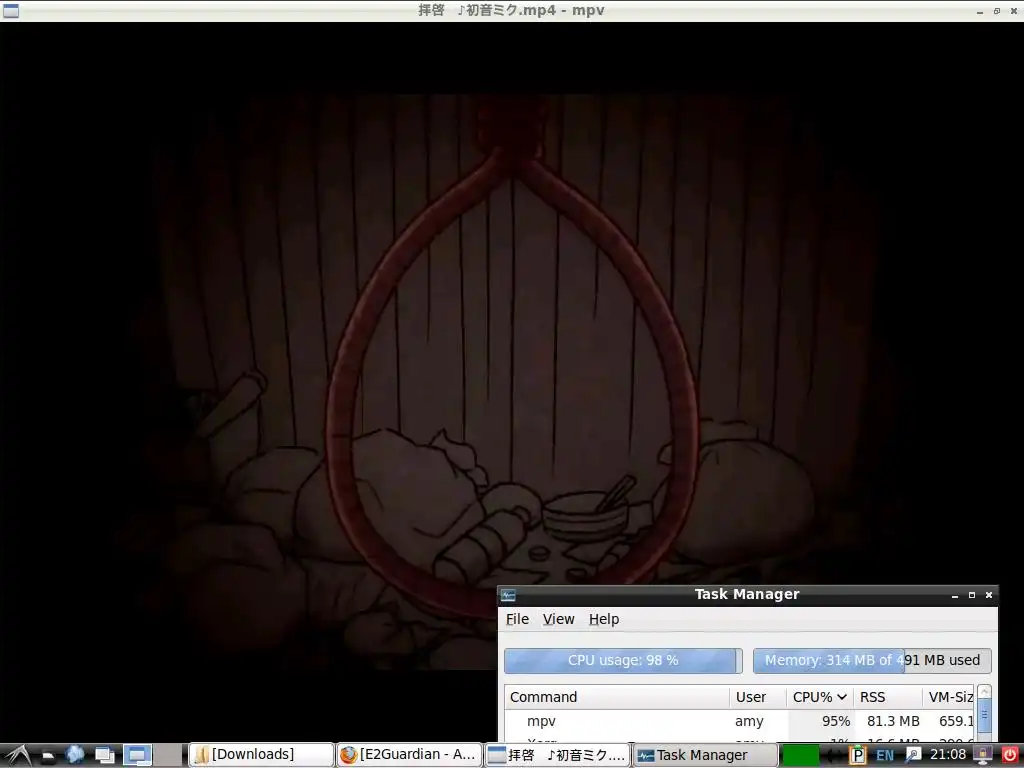This screenshot has width=1024, height=768.
Task: Select the Task Manager taskbar button
Action: (x=705, y=755)
